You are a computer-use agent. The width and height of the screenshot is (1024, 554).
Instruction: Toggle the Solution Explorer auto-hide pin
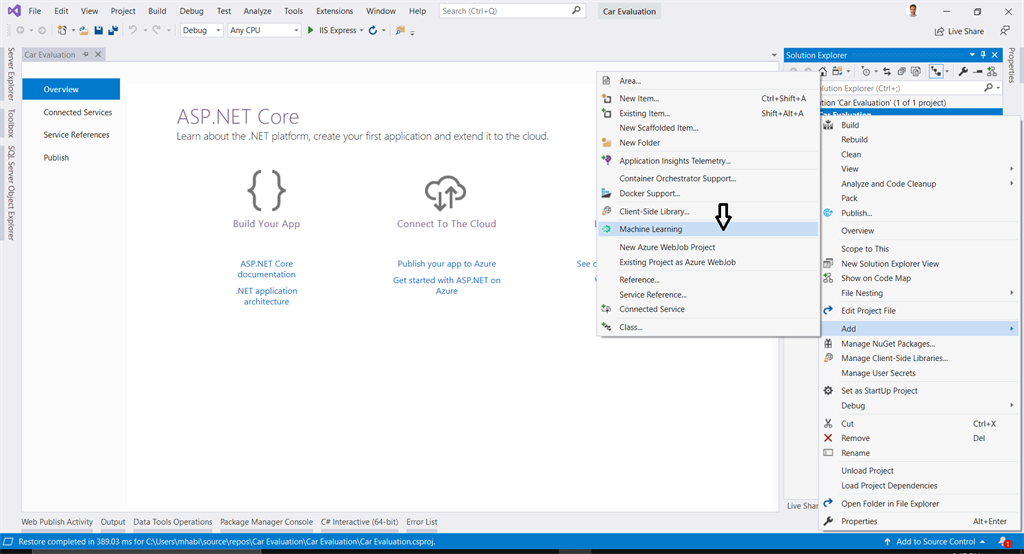click(984, 55)
